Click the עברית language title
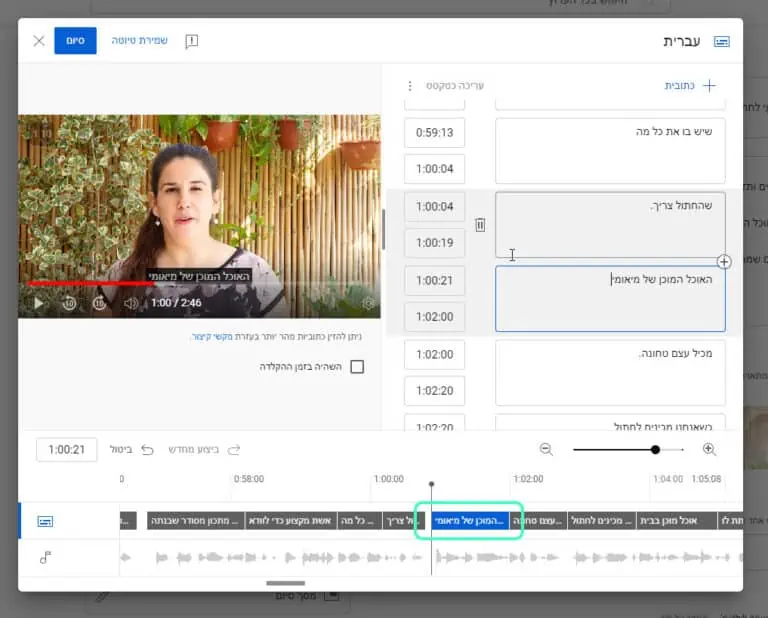The height and width of the screenshot is (618, 768). pos(682,42)
